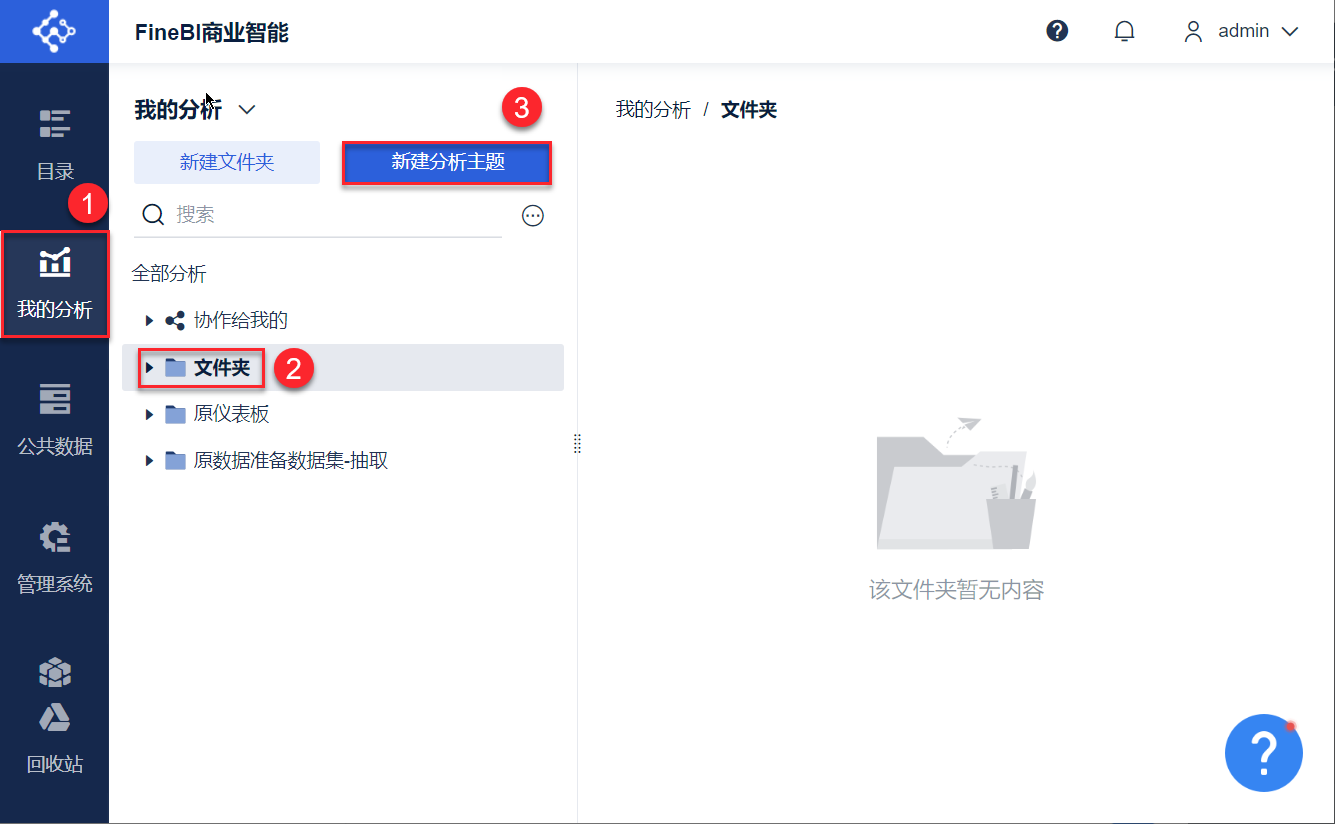1335x824 pixels.
Task: Click the more options ellipsis icon
Action: tap(533, 215)
